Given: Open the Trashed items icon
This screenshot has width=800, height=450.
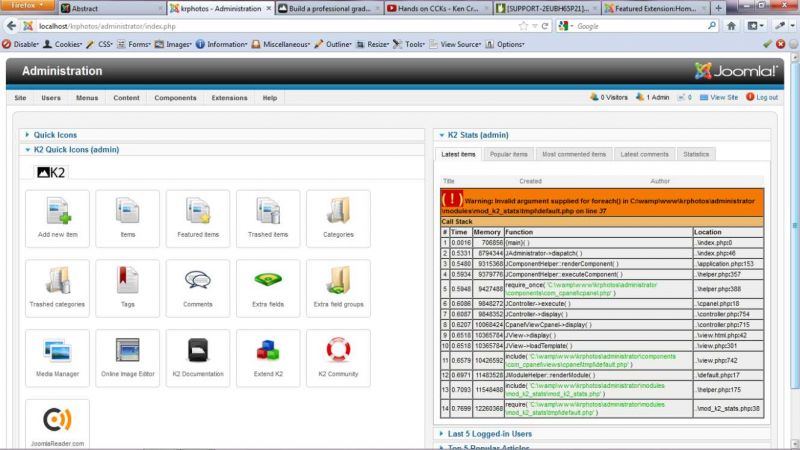Looking at the screenshot, I should [x=268, y=218].
